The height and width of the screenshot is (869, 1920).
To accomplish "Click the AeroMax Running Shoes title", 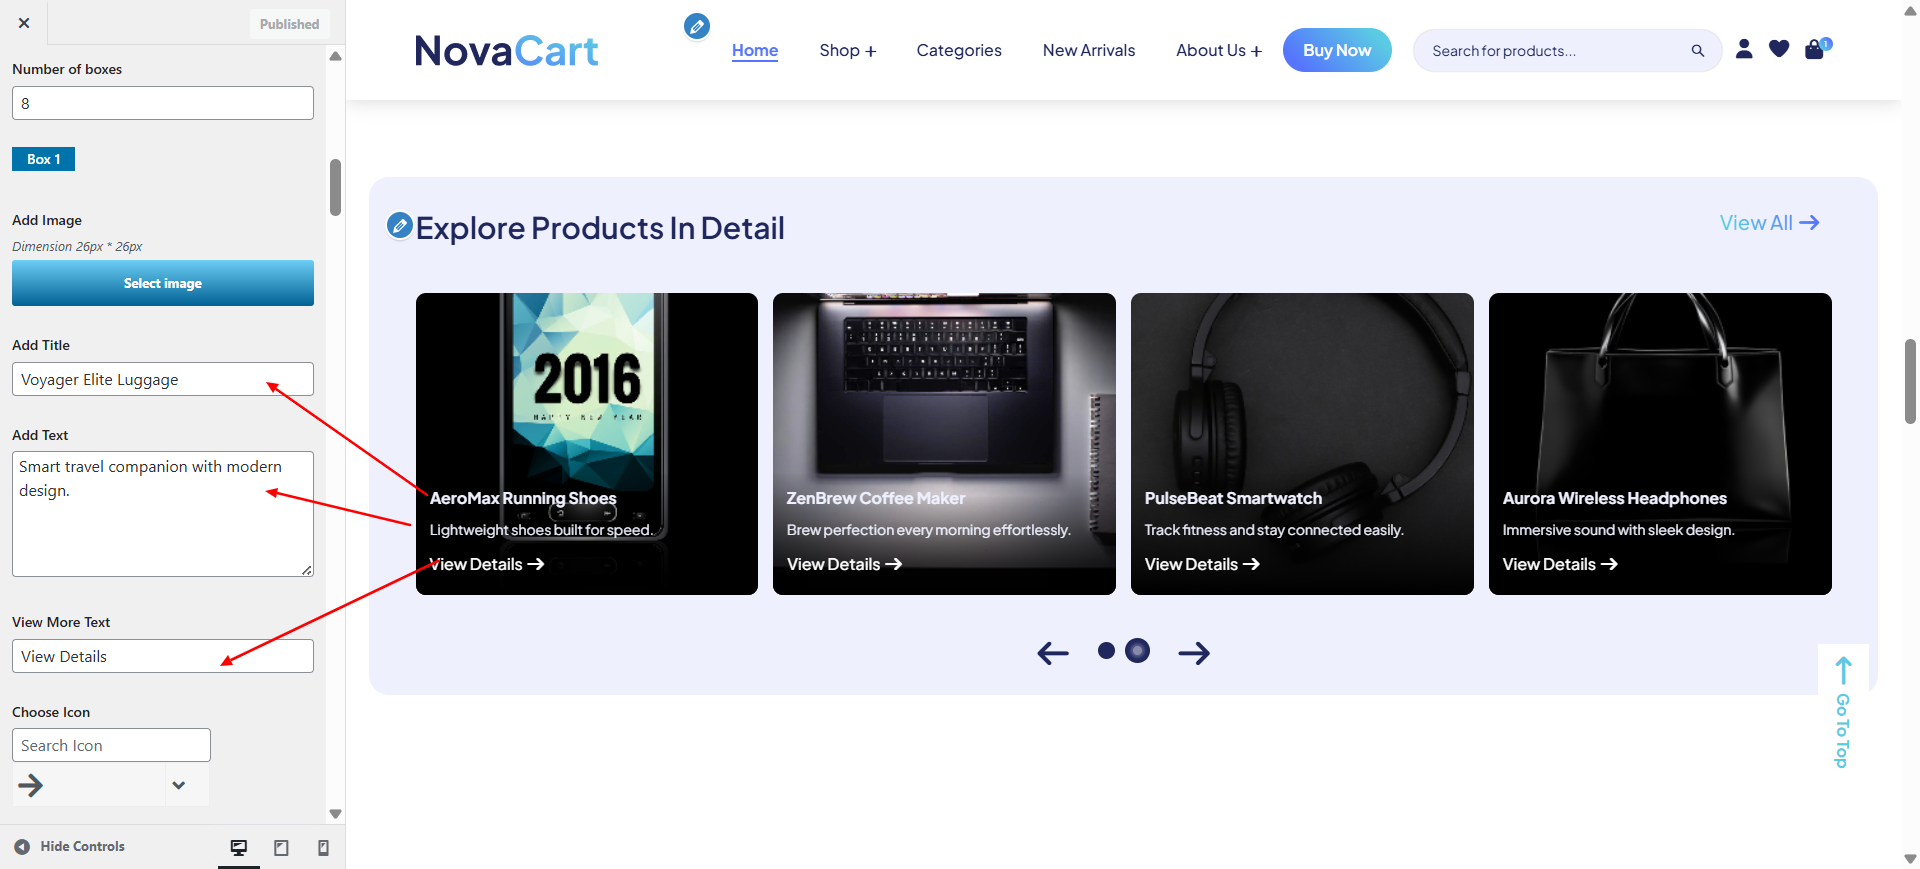I will coord(523,498).
